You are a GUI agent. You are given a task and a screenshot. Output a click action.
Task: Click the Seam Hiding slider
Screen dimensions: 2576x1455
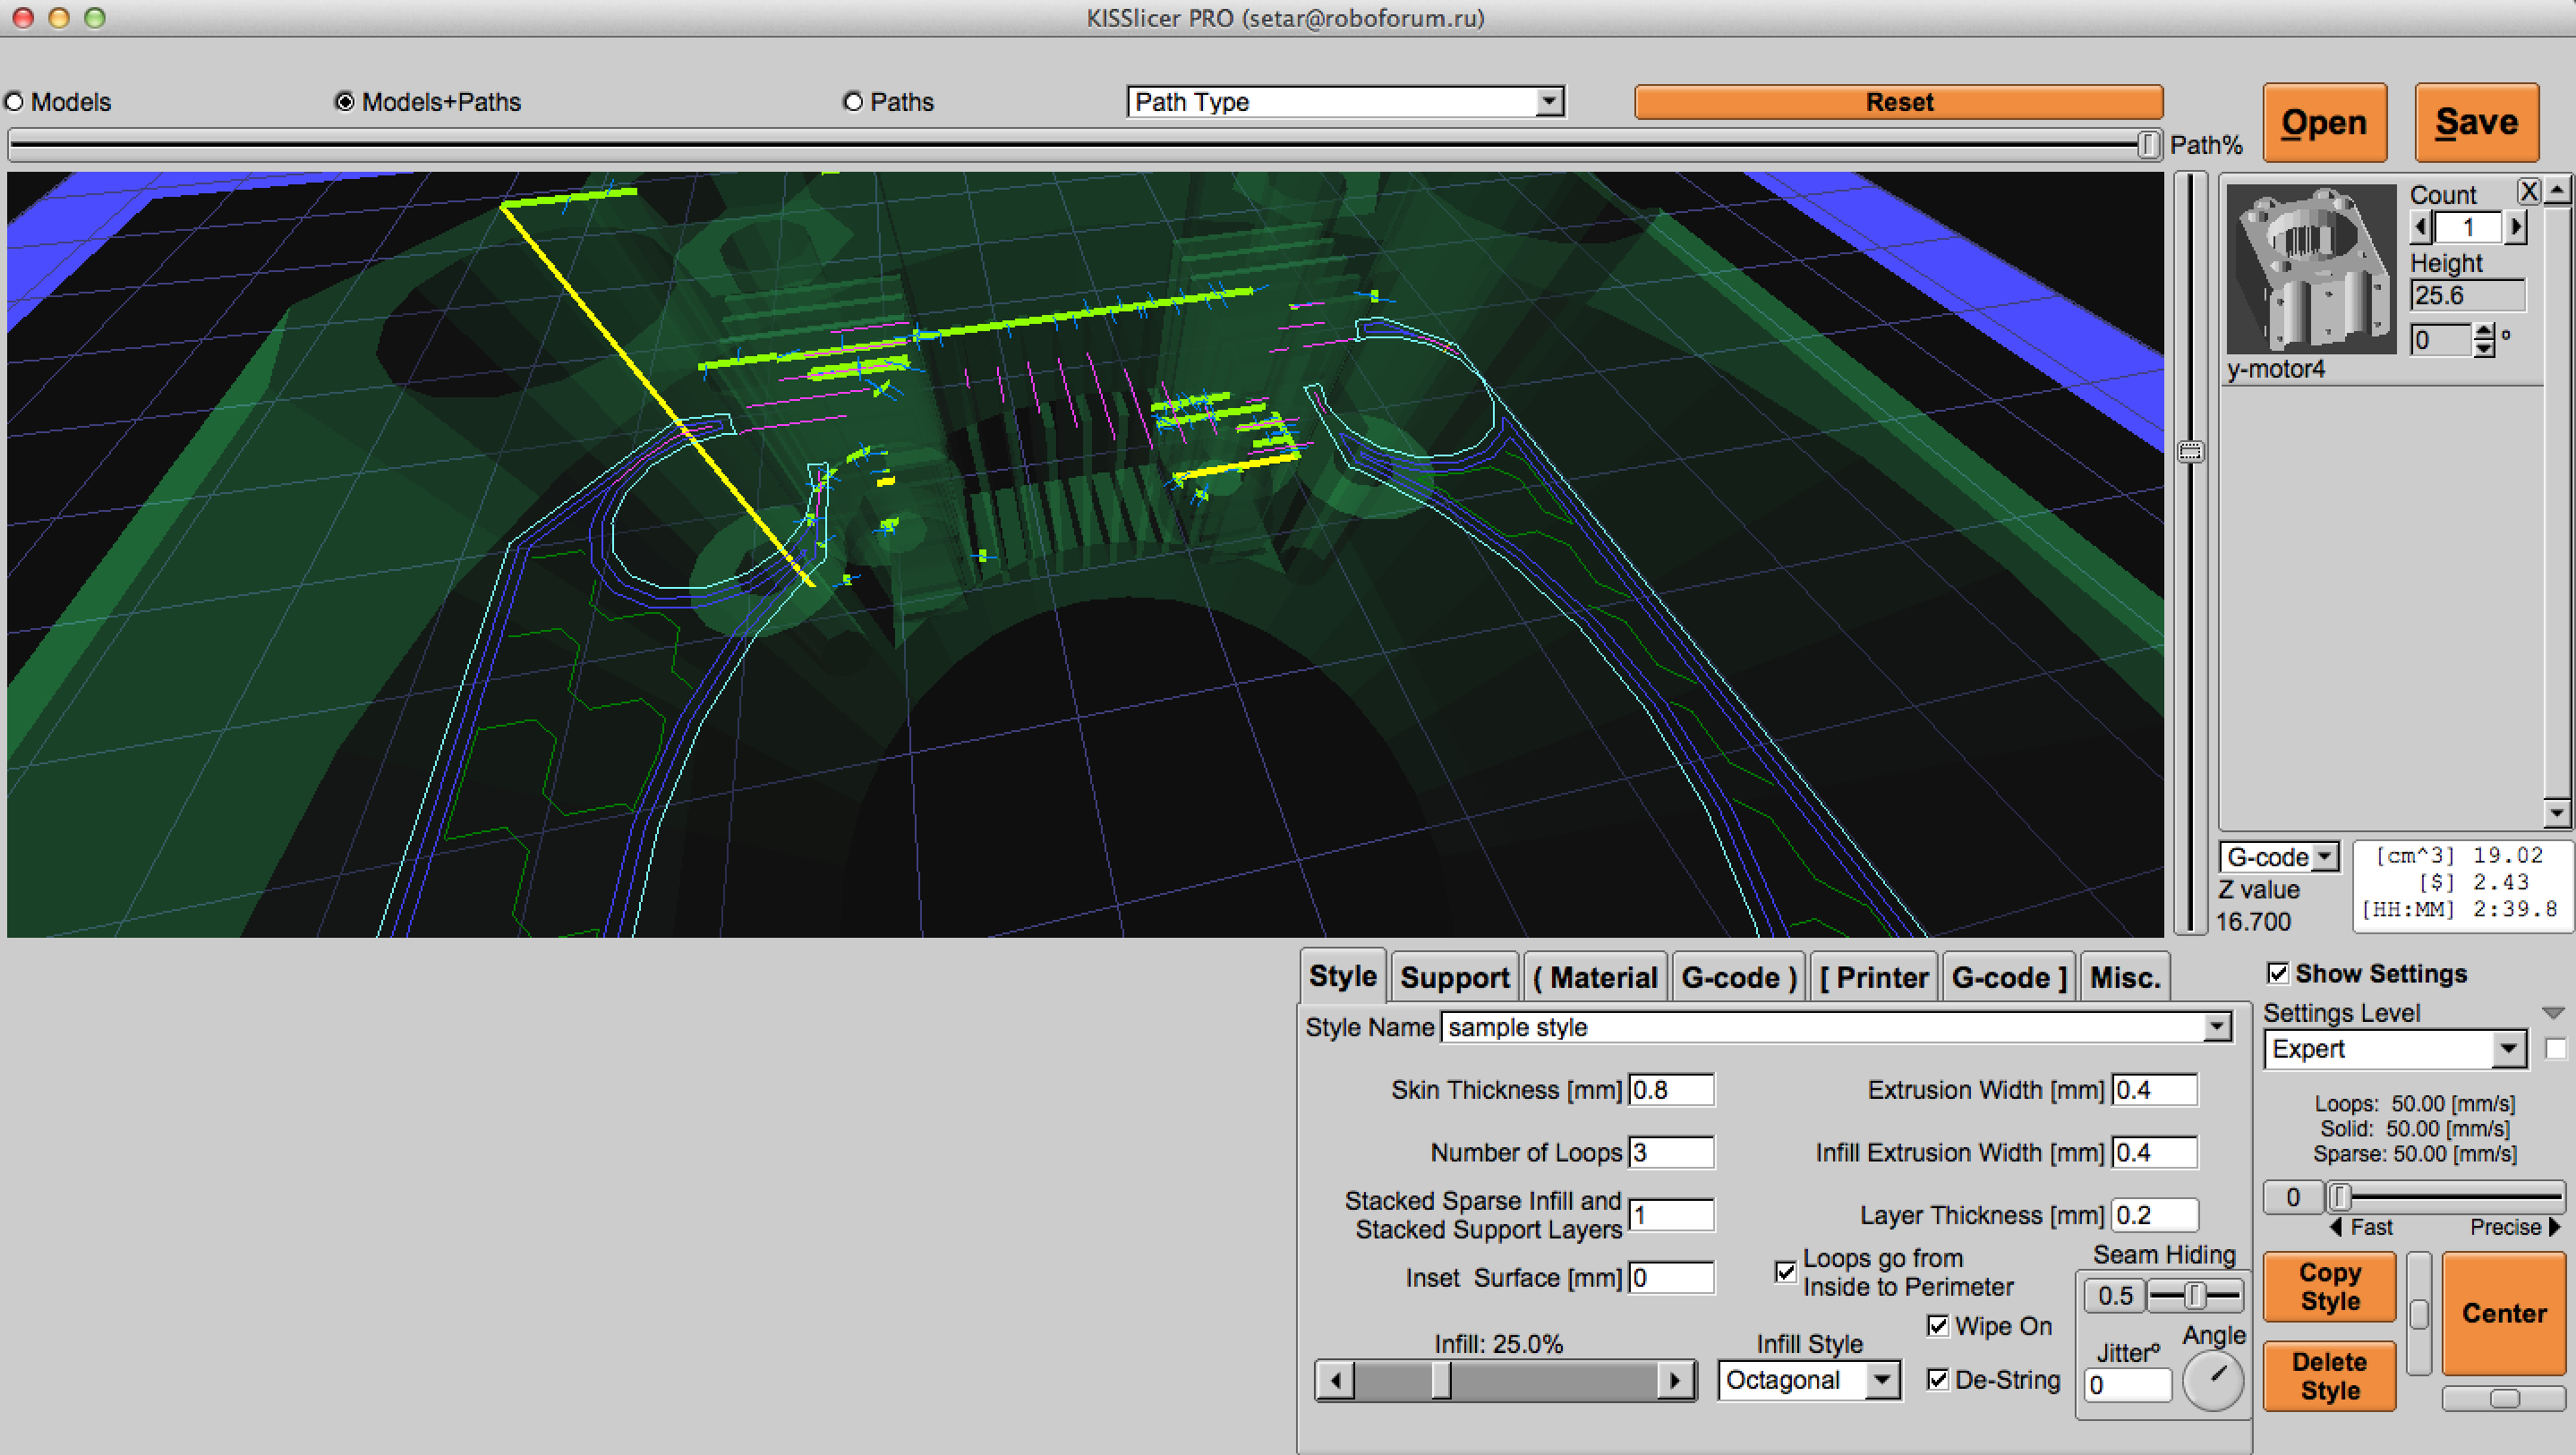pos(2194,1296)
